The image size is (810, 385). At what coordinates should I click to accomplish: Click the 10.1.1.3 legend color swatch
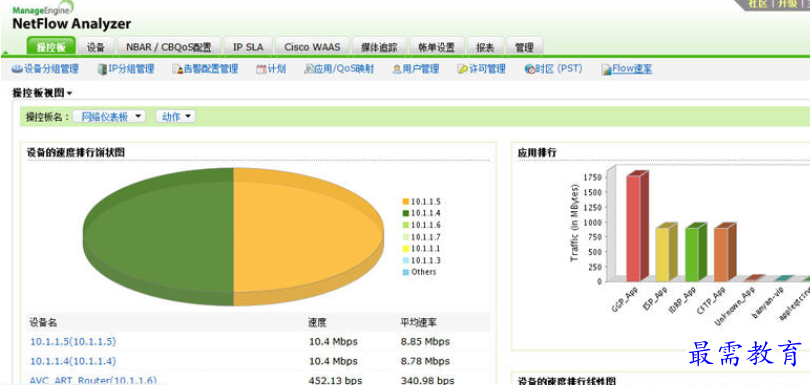(x=406, y=260)
